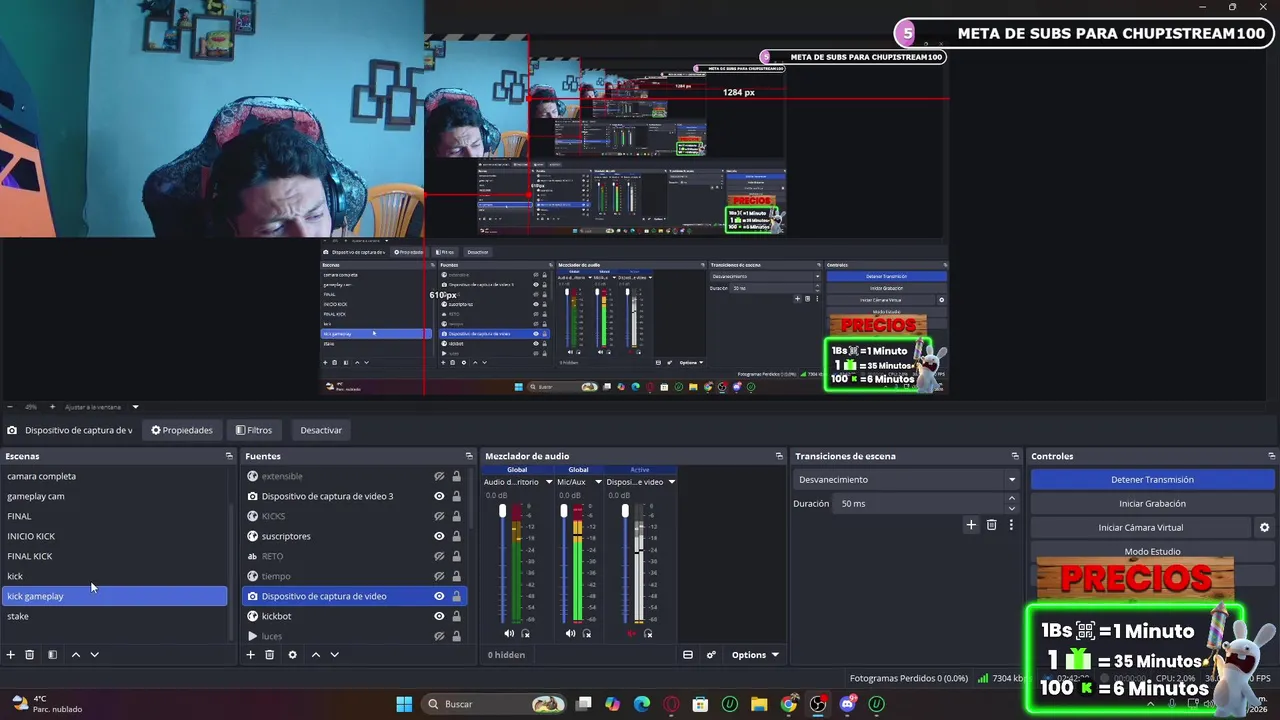This screenshot has width=1280, height=720.
Task: Move the selected source down
Action: click(x=335, y=655)
